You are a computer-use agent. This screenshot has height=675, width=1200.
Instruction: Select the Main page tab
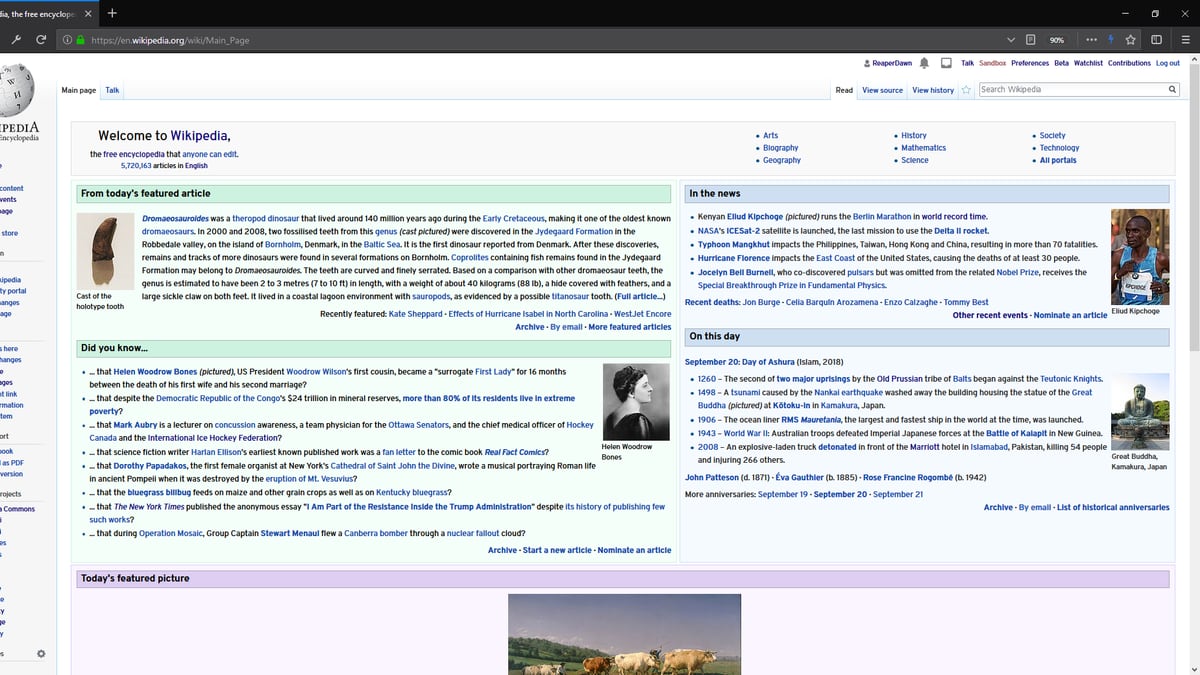(79, 90)
